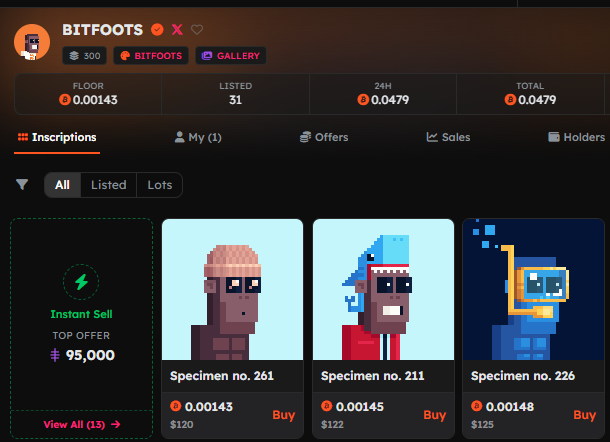Click the Instant Sell label

point(81,314)
